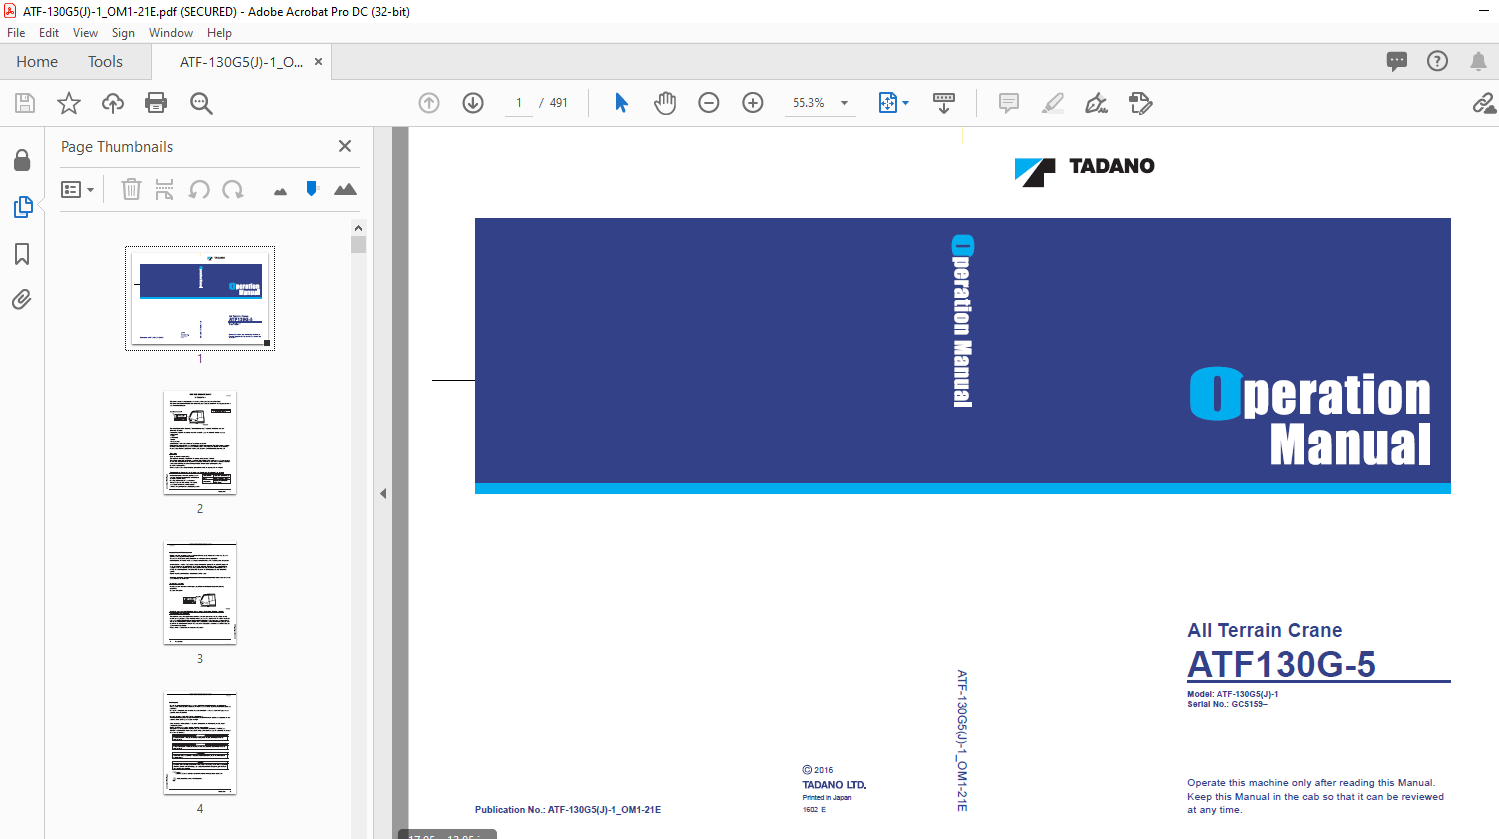Open the Bookmarks panel icon

22,254
